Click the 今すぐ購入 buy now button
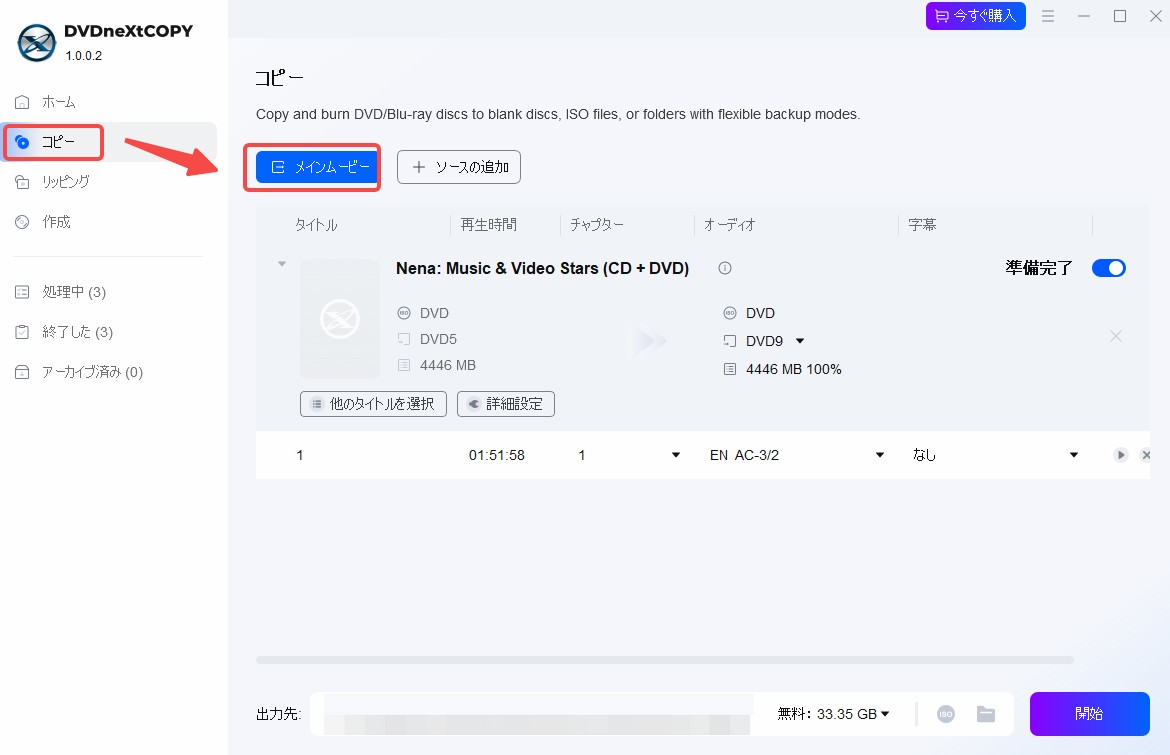Viewport: 1170px width, 755px height. pos(975,16)
